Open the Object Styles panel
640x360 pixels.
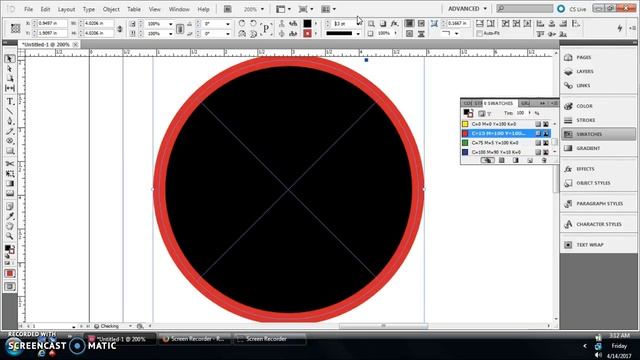[x=598, y=183]
